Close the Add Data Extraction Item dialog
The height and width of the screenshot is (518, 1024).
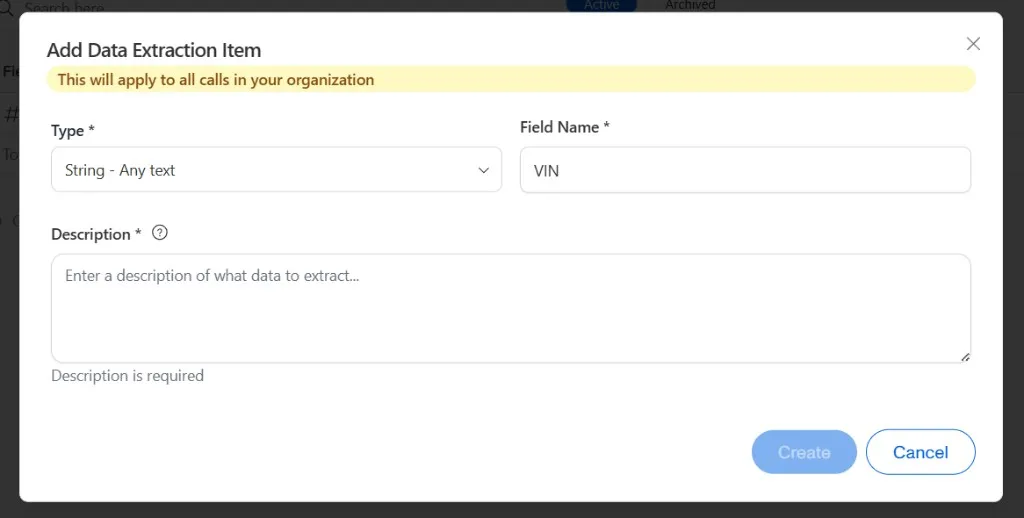973,44
